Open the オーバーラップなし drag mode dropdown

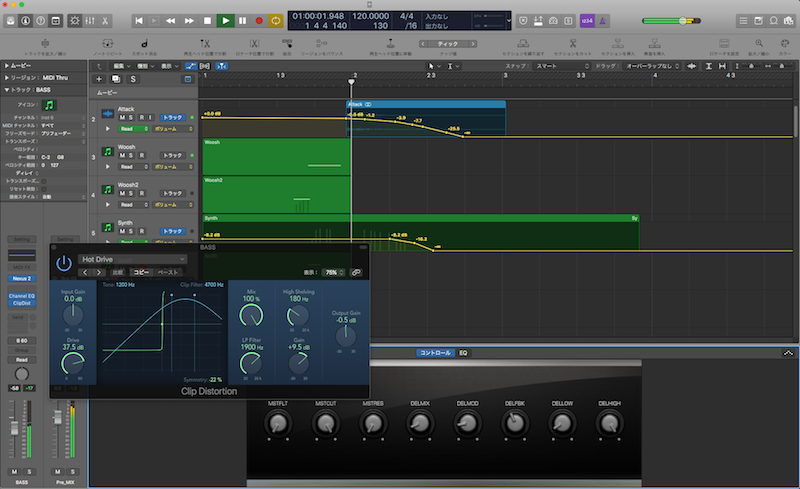652,66
